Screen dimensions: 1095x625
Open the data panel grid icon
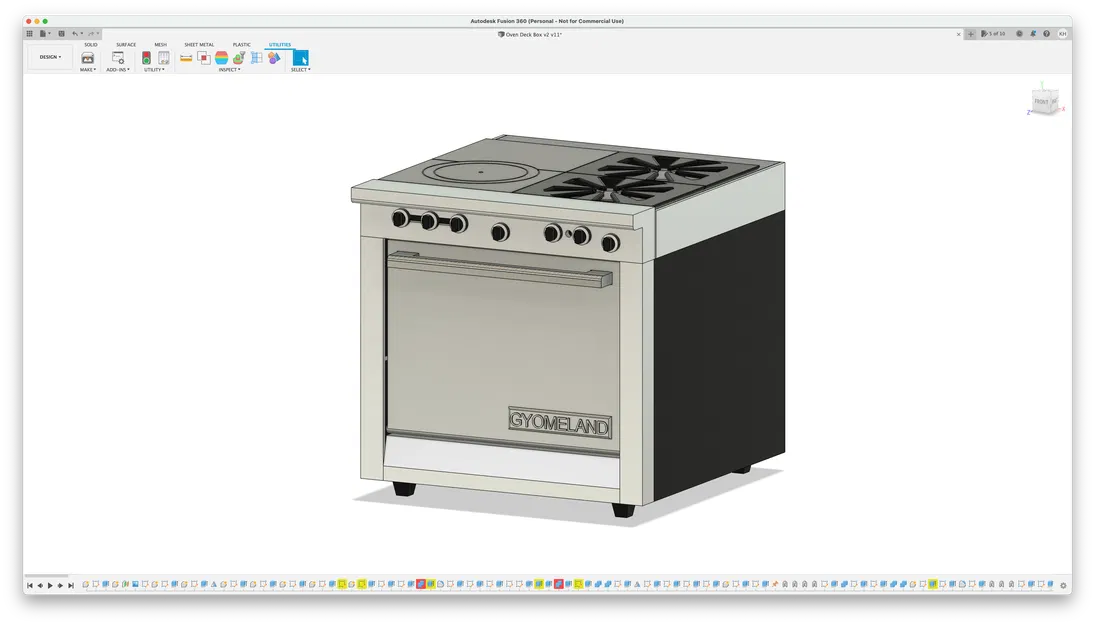point(29,34)
